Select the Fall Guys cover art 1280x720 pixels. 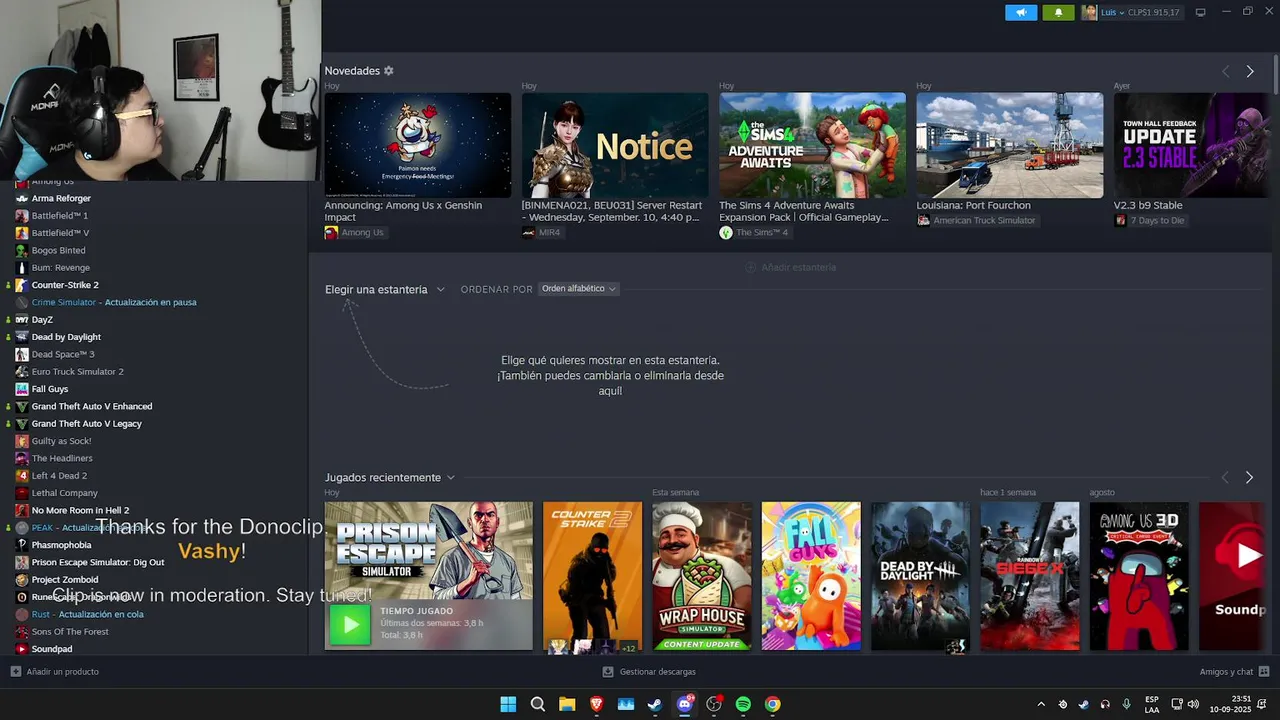point(811,576)
